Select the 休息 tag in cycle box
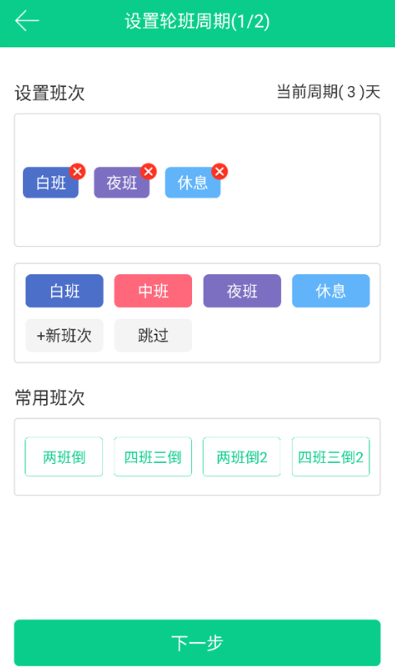Image resolution: width=395 pixels, height=670 pixels. click(193, 183)
